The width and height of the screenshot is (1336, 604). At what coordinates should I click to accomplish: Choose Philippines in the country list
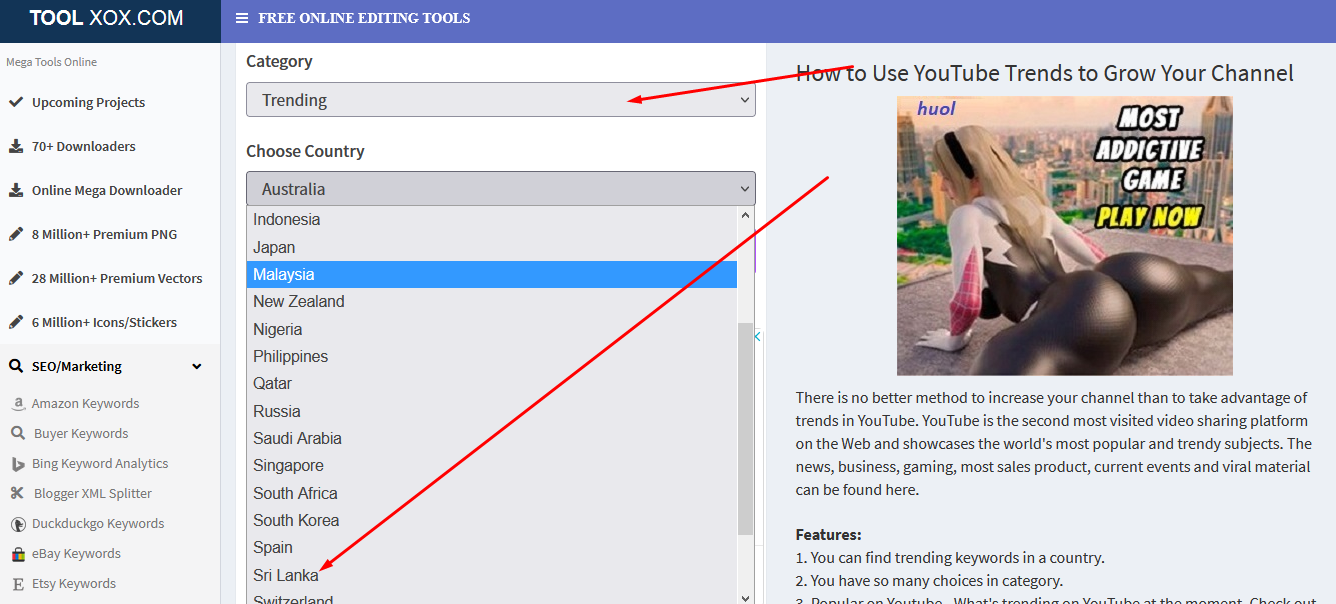492,356
